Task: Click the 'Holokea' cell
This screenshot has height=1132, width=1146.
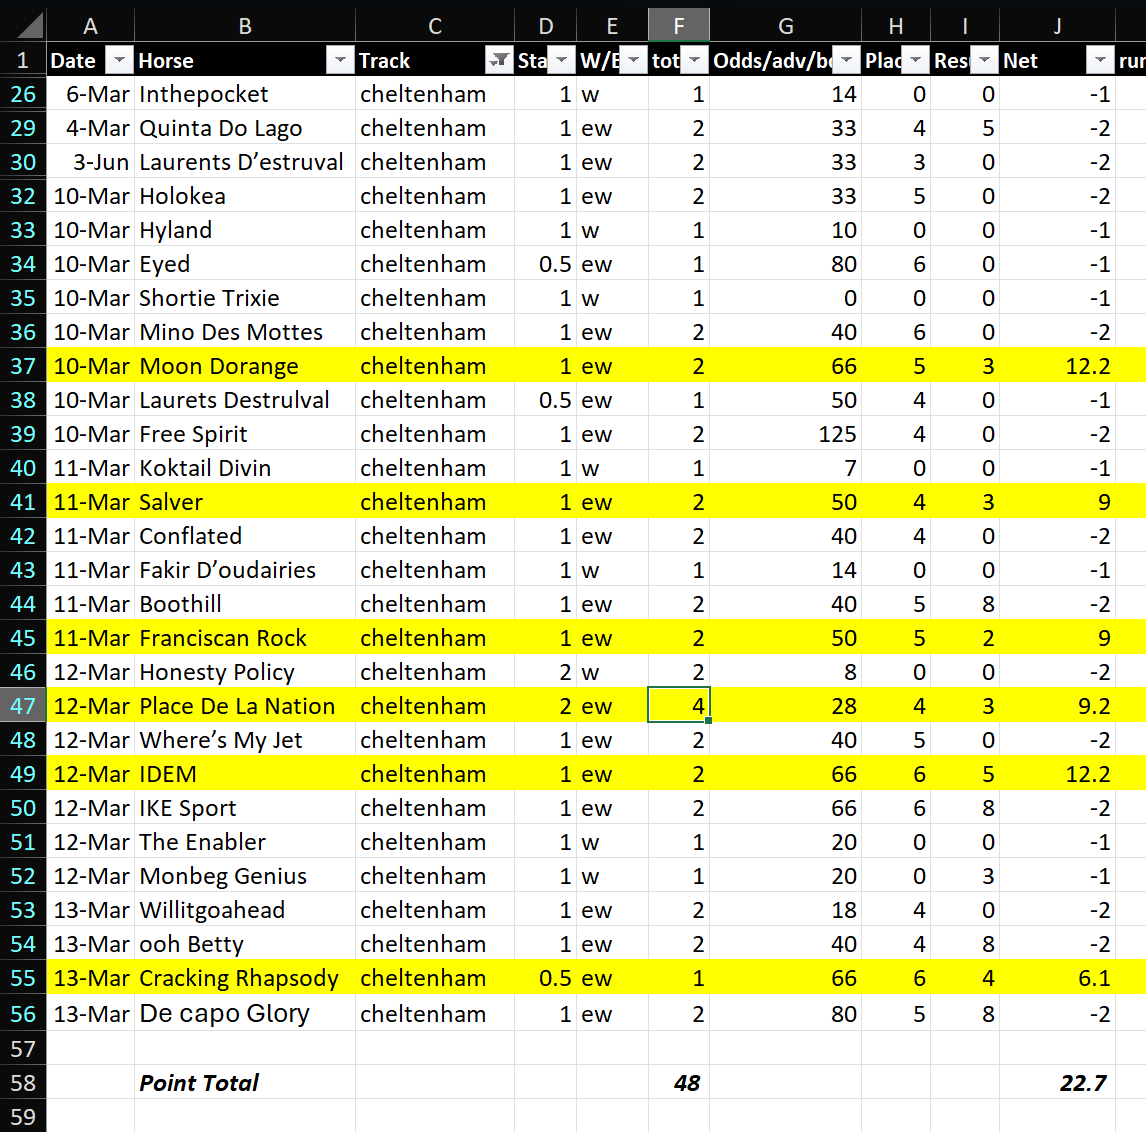Action: (x=245, y=196)
